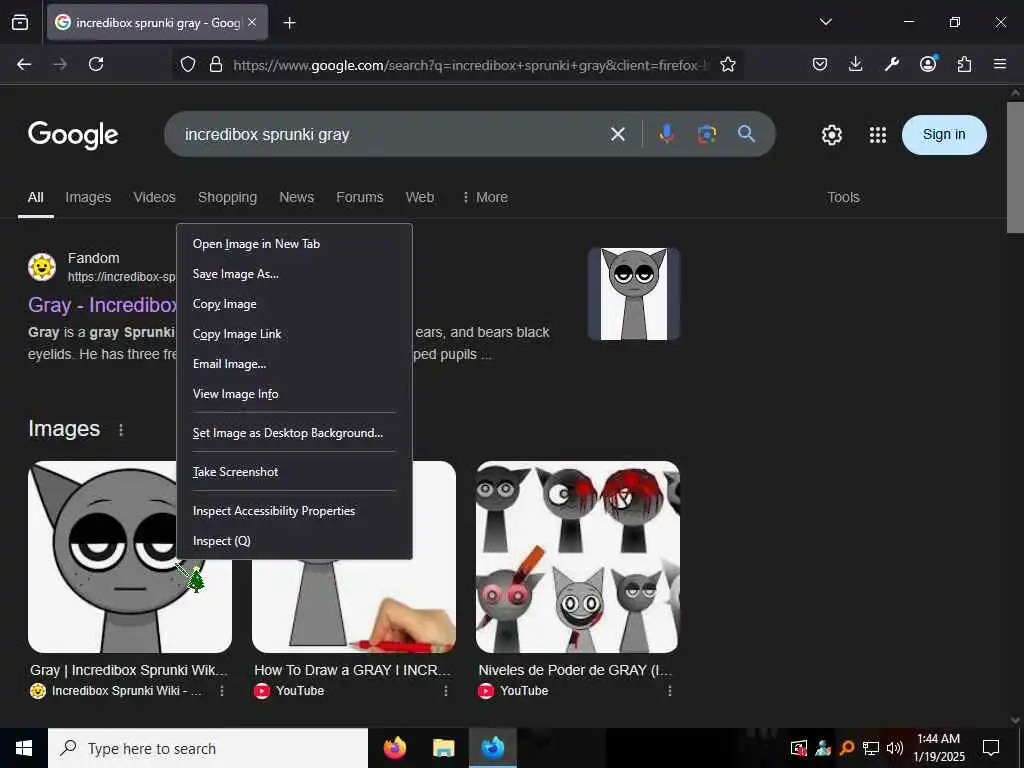List all tabs dropdown arrow
1024x768 pixels.
click(825, 22)
